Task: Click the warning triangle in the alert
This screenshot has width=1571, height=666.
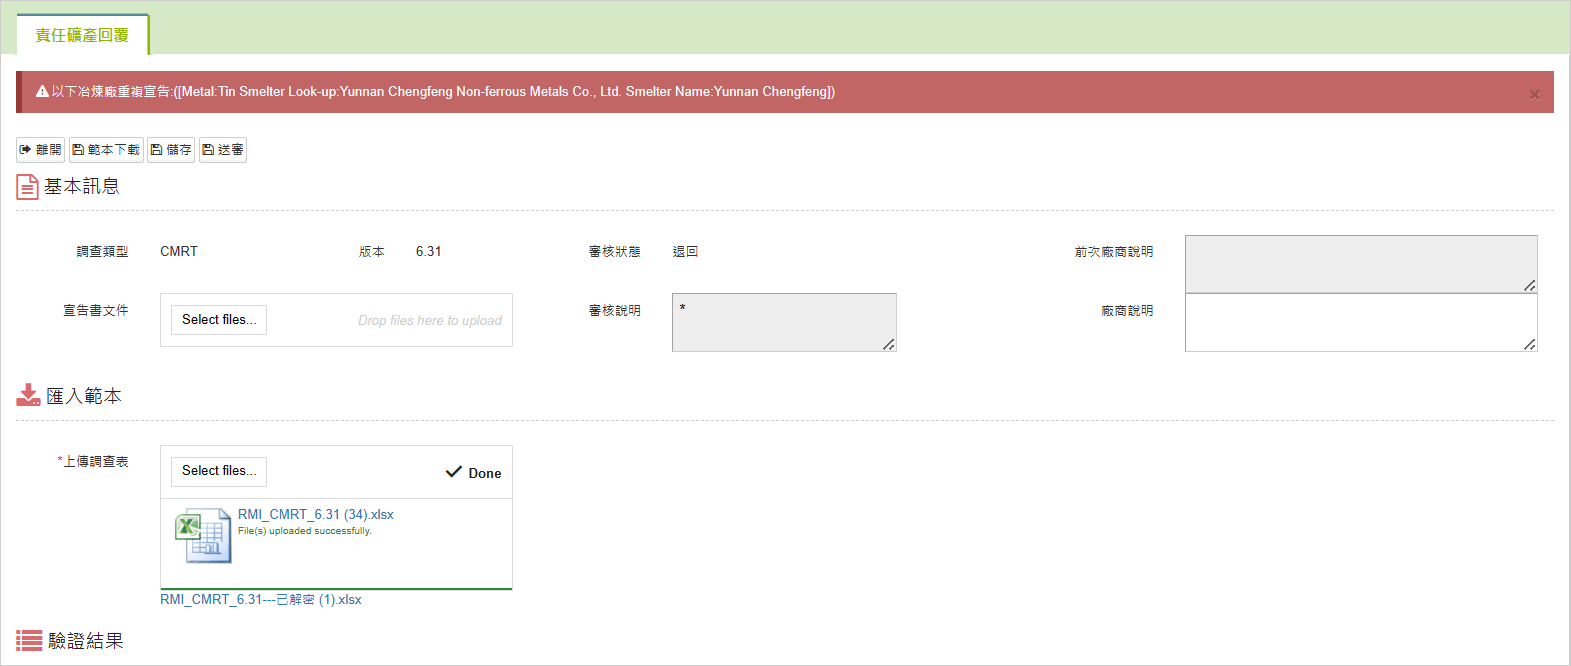Action: click(x=42, y=92)
